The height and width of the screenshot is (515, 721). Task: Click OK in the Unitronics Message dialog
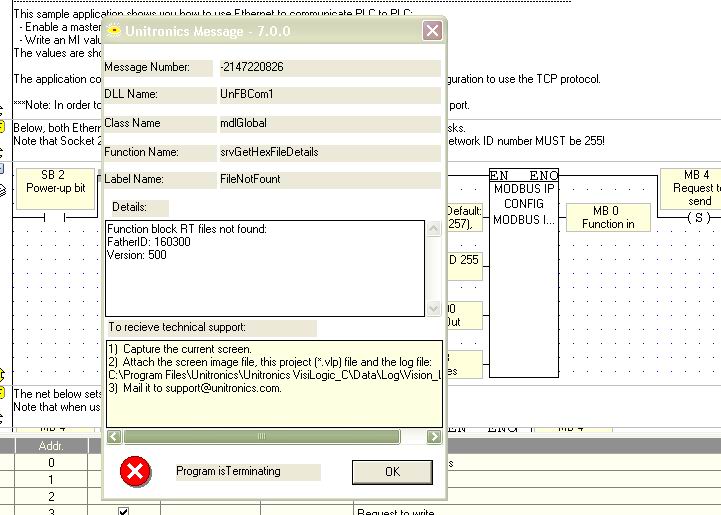click(392, 472)
